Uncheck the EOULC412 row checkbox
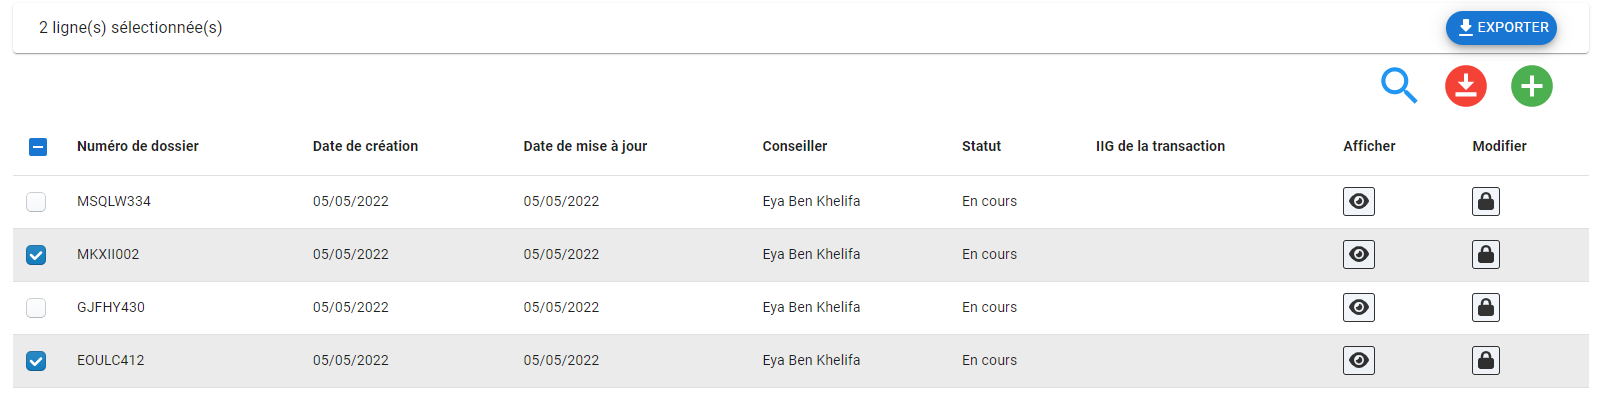 (36, 361)
